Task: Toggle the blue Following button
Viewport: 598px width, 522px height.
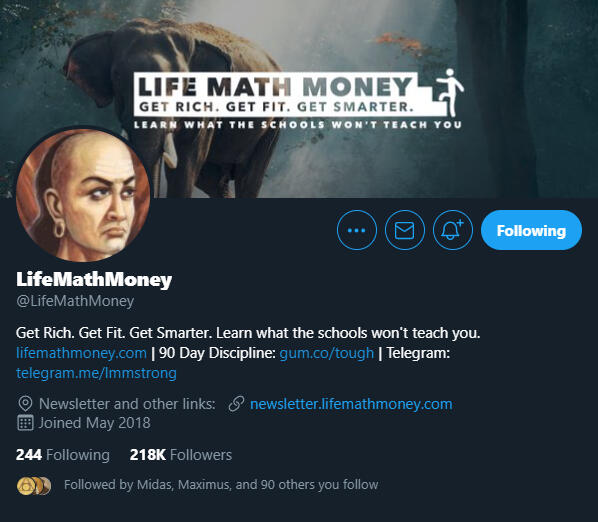Action: (531, 230)
